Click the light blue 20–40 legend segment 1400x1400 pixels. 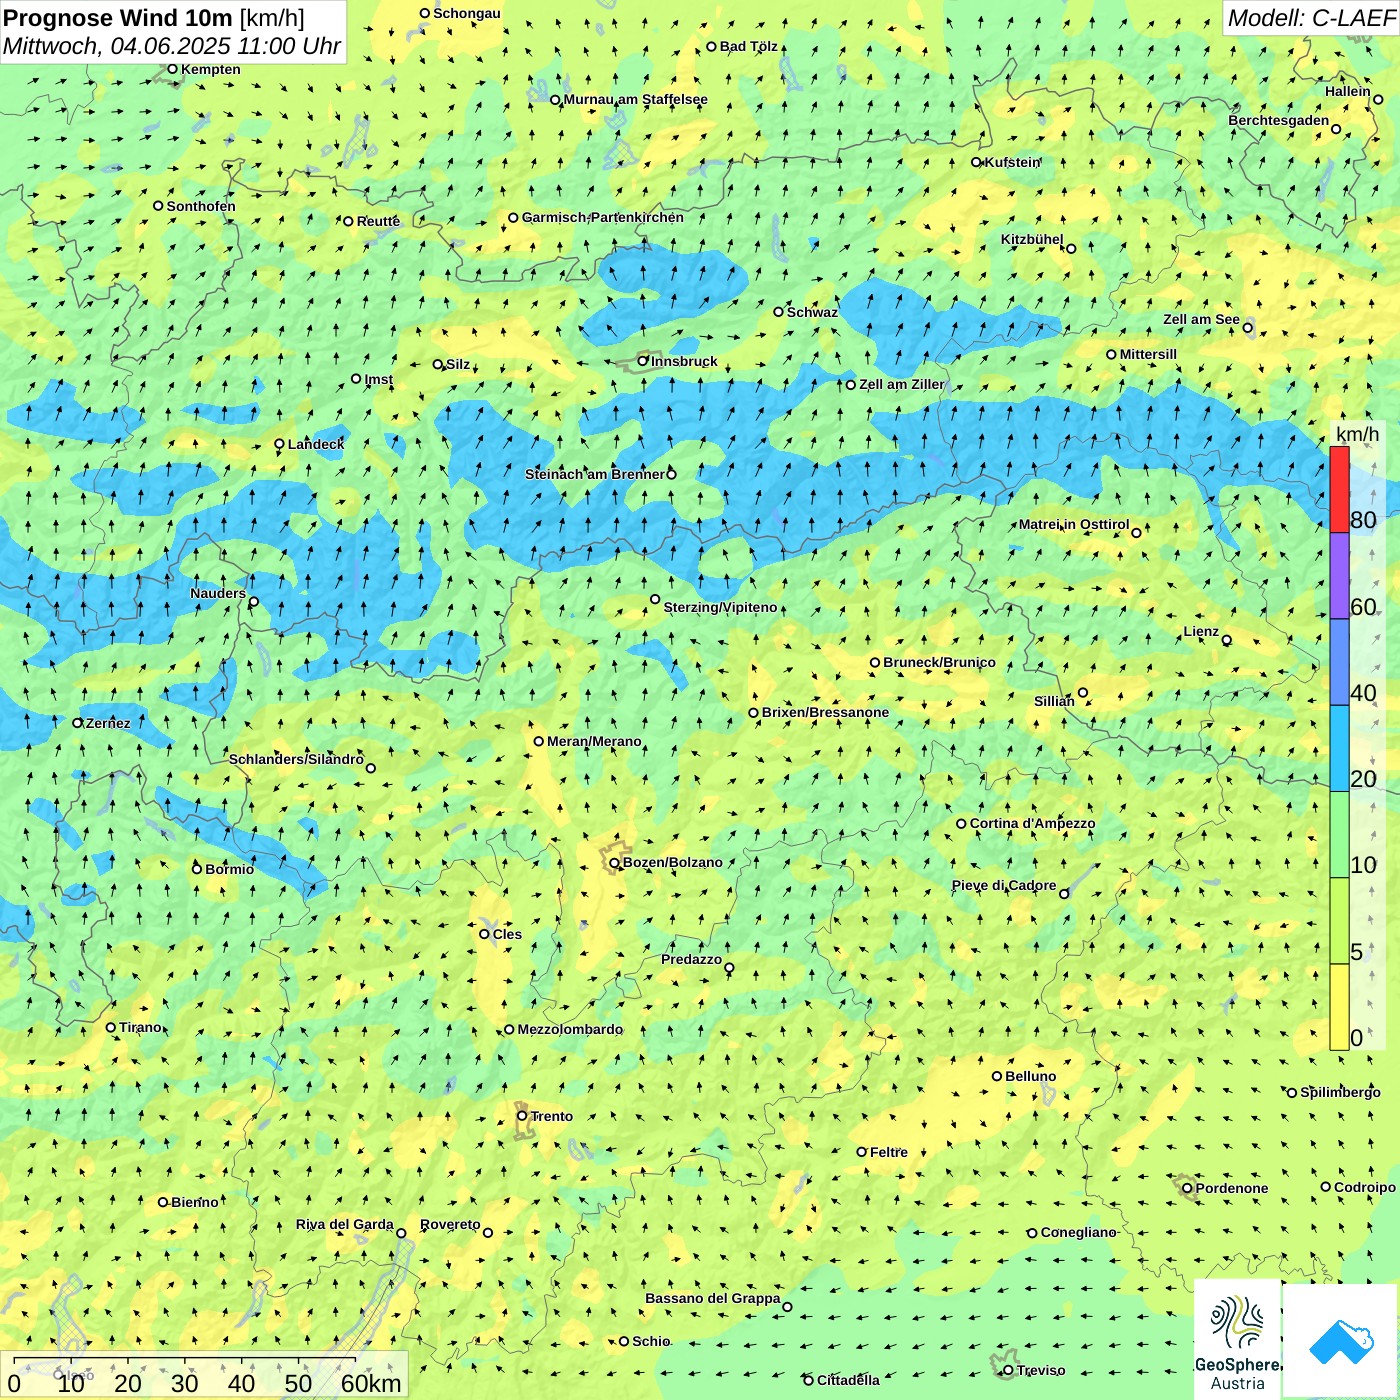pos(1339,749)
